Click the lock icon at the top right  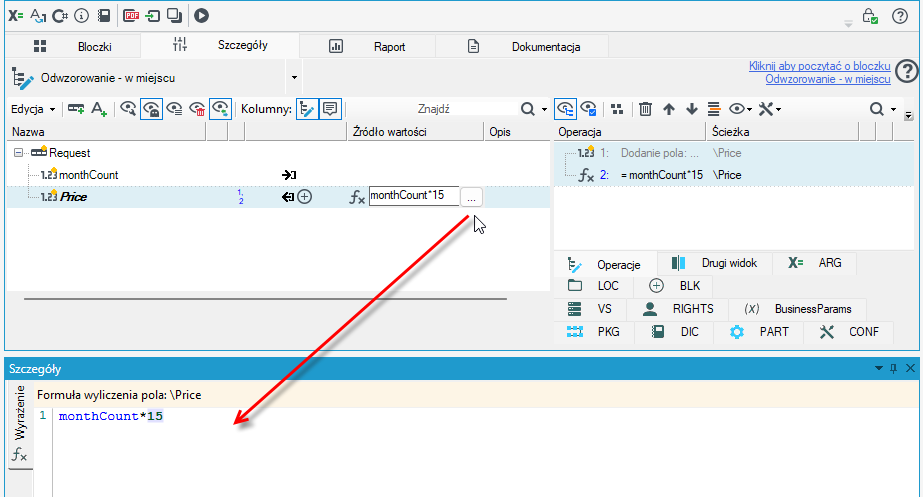point(870,16)
